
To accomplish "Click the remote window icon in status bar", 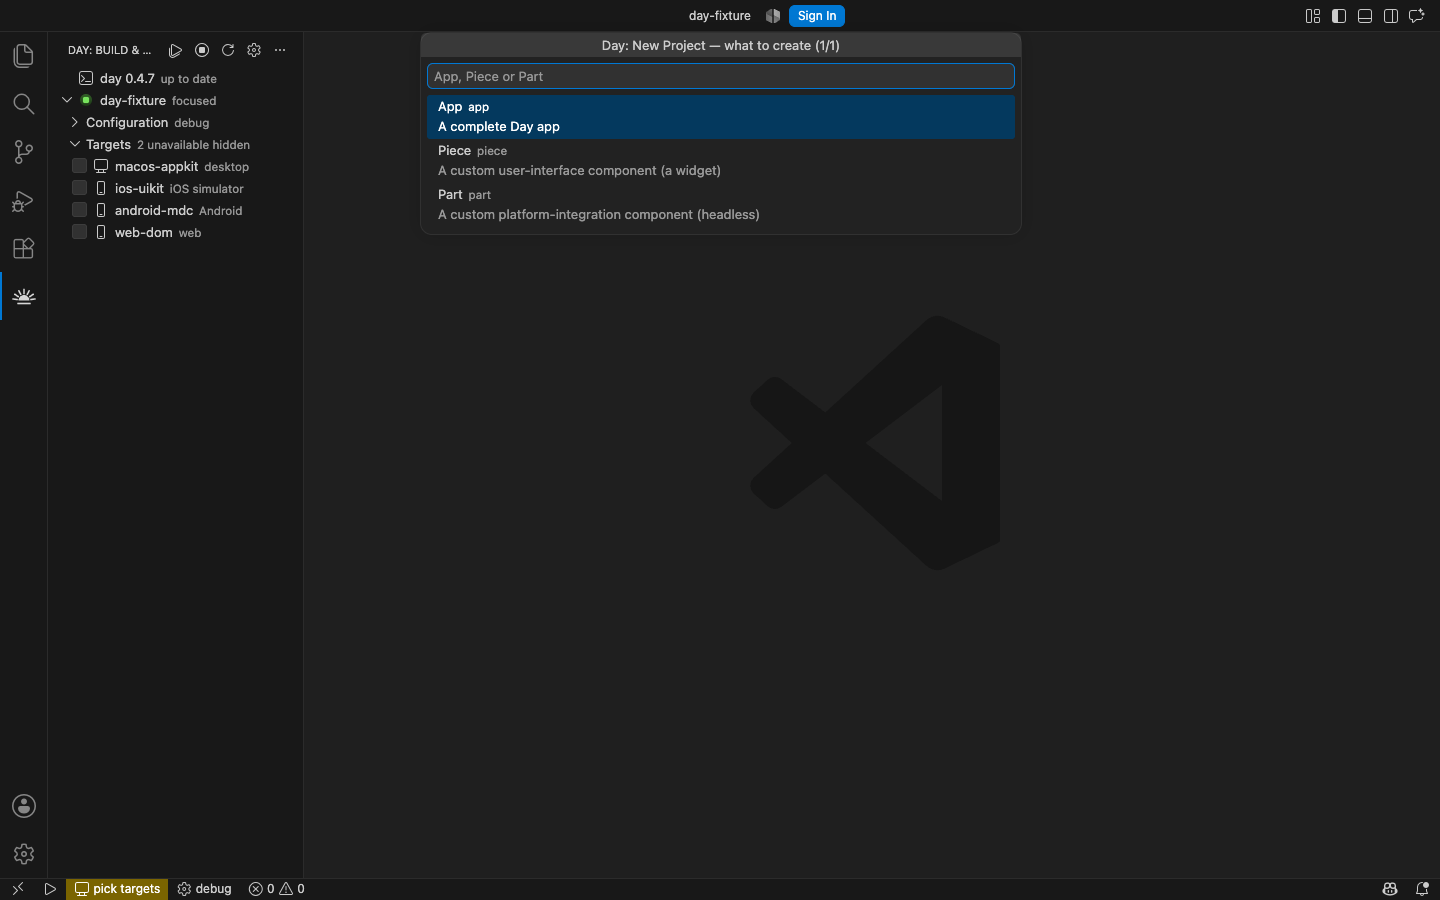I will tap(17, 889).
